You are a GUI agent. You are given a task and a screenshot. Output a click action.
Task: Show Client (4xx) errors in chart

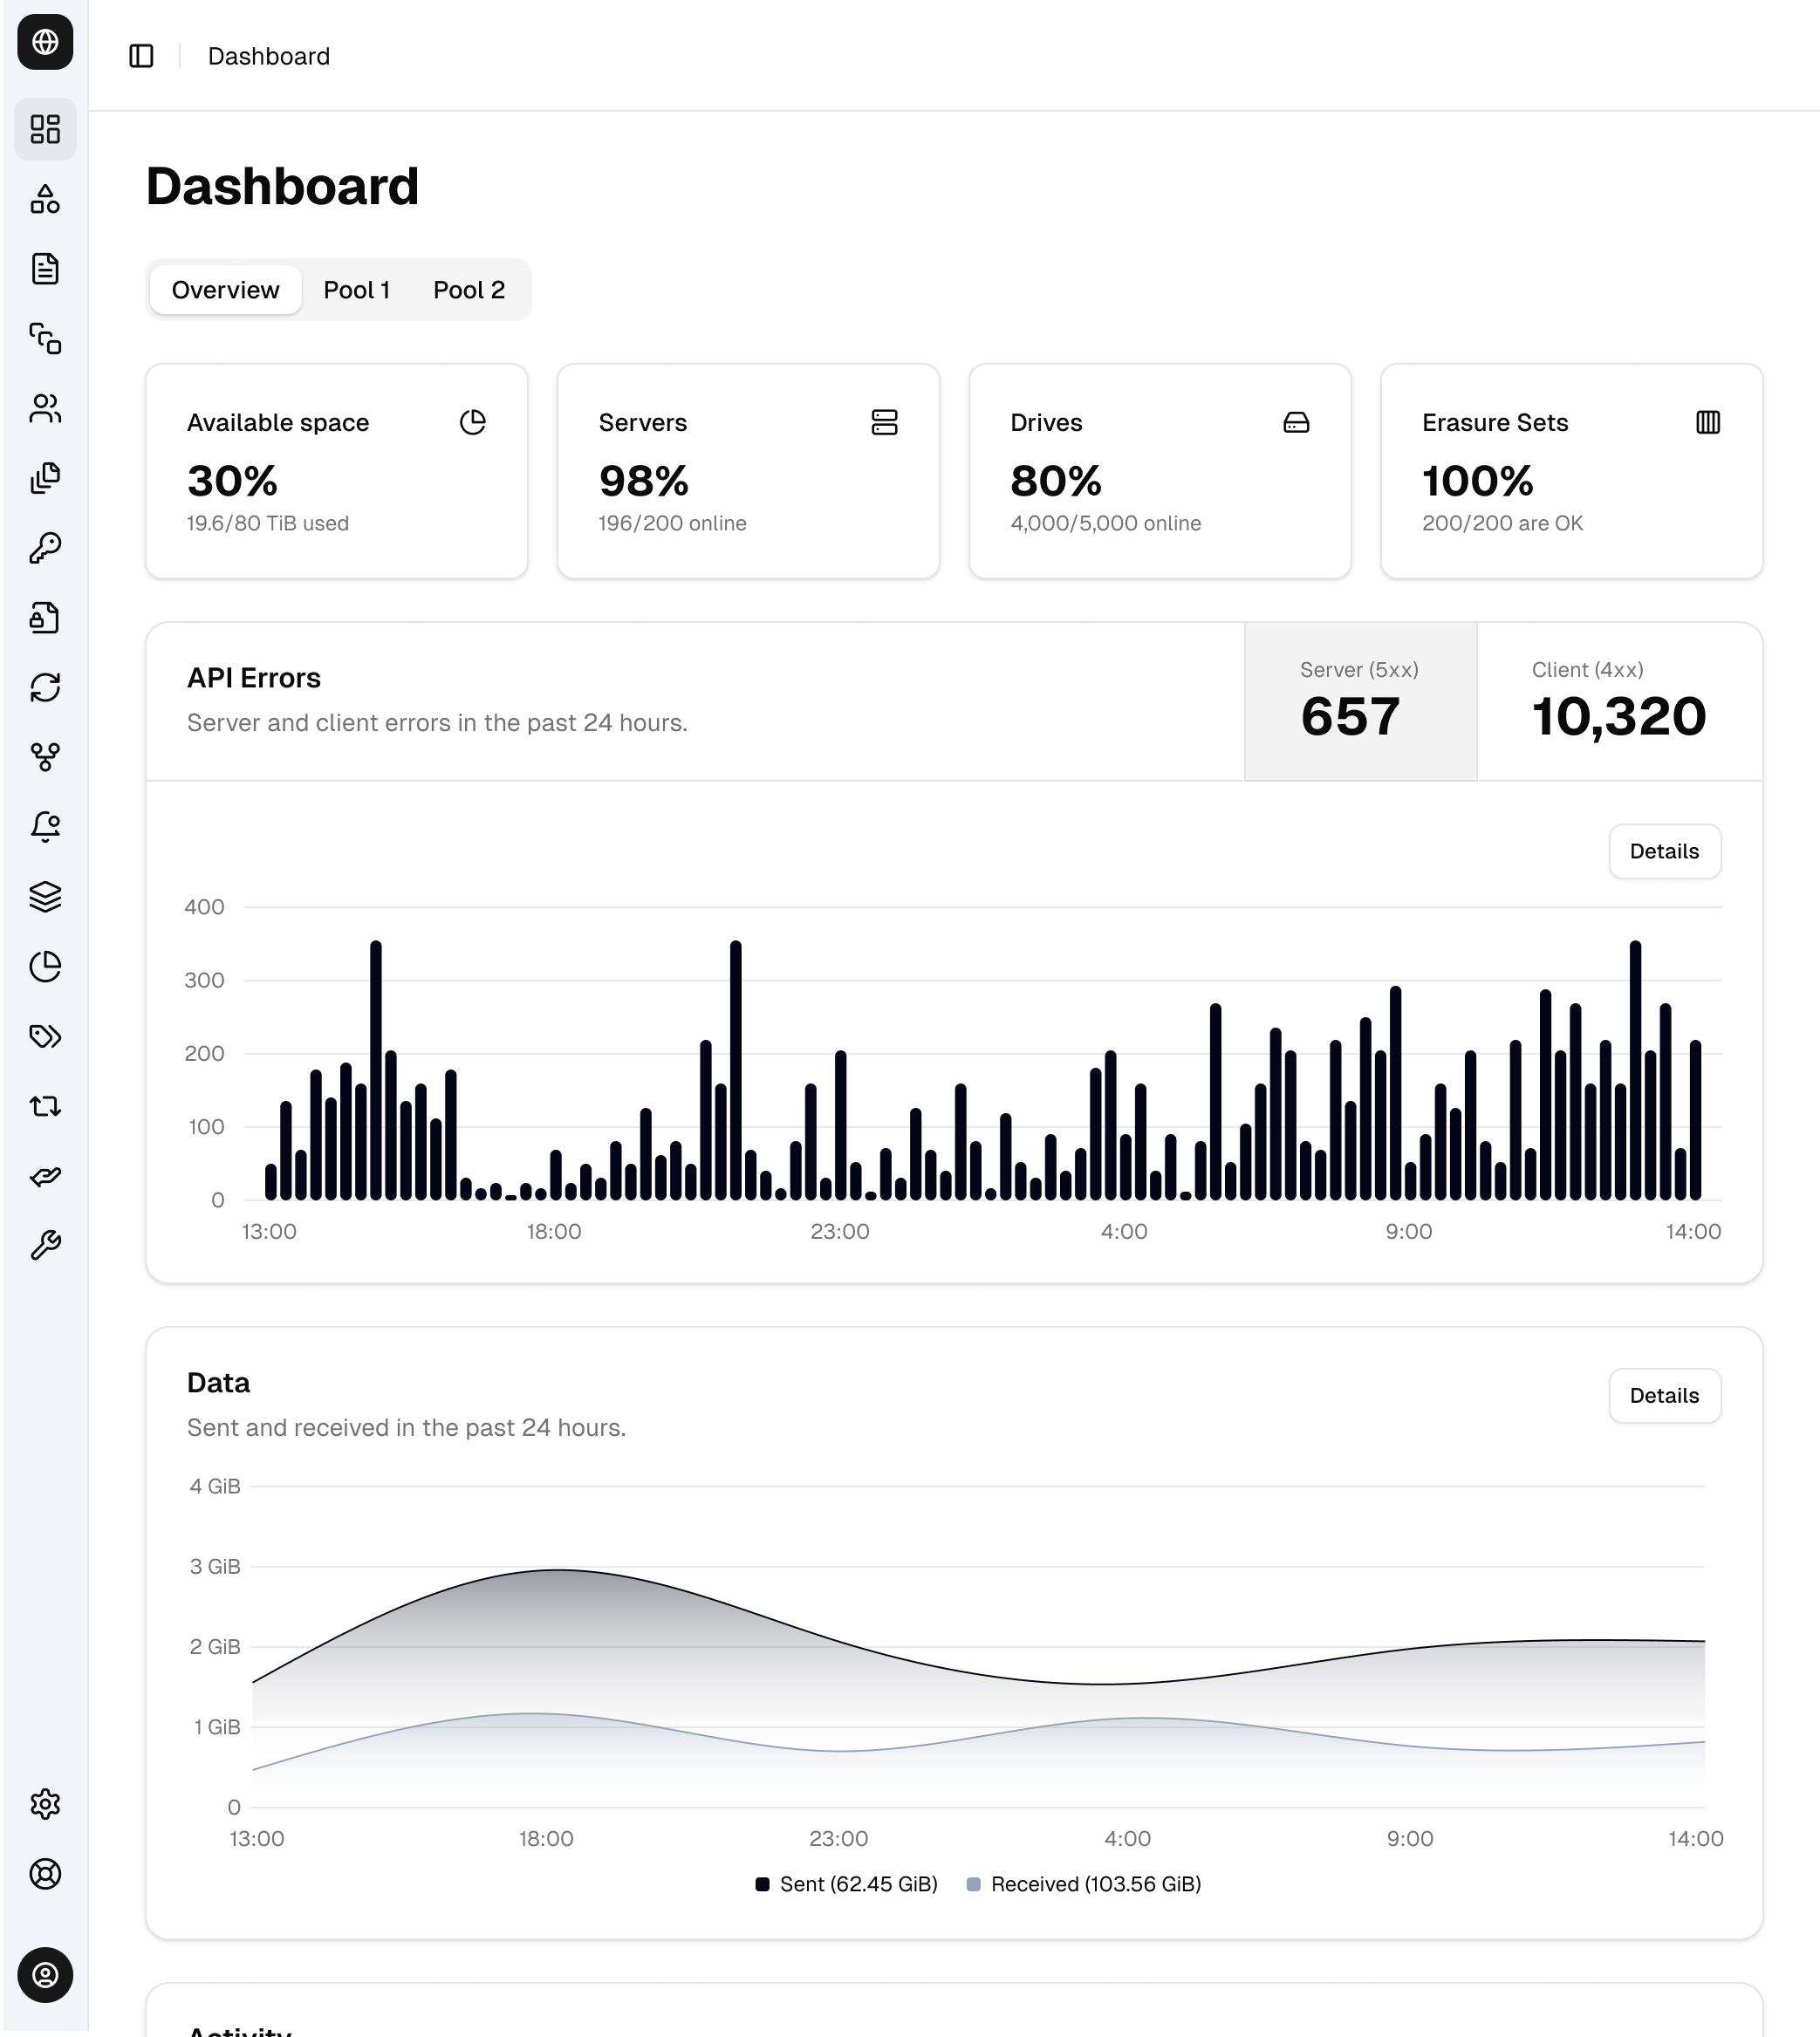tap(1619, 701)
